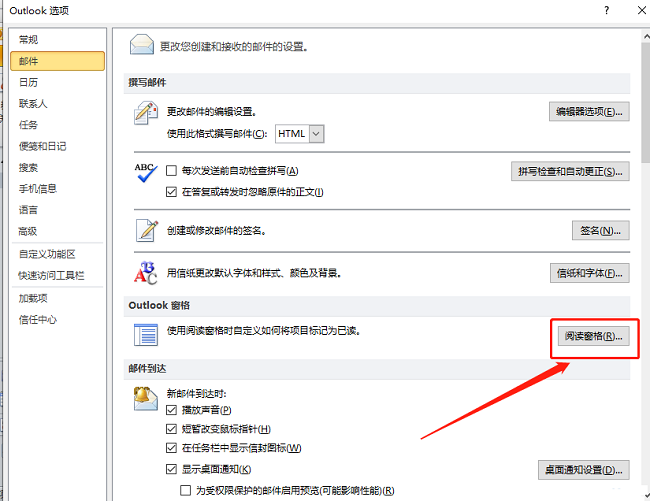The height and width of the screenshot is (501, 650).
Task: Open 自定义功能区 category
Action: coord(57,254)
